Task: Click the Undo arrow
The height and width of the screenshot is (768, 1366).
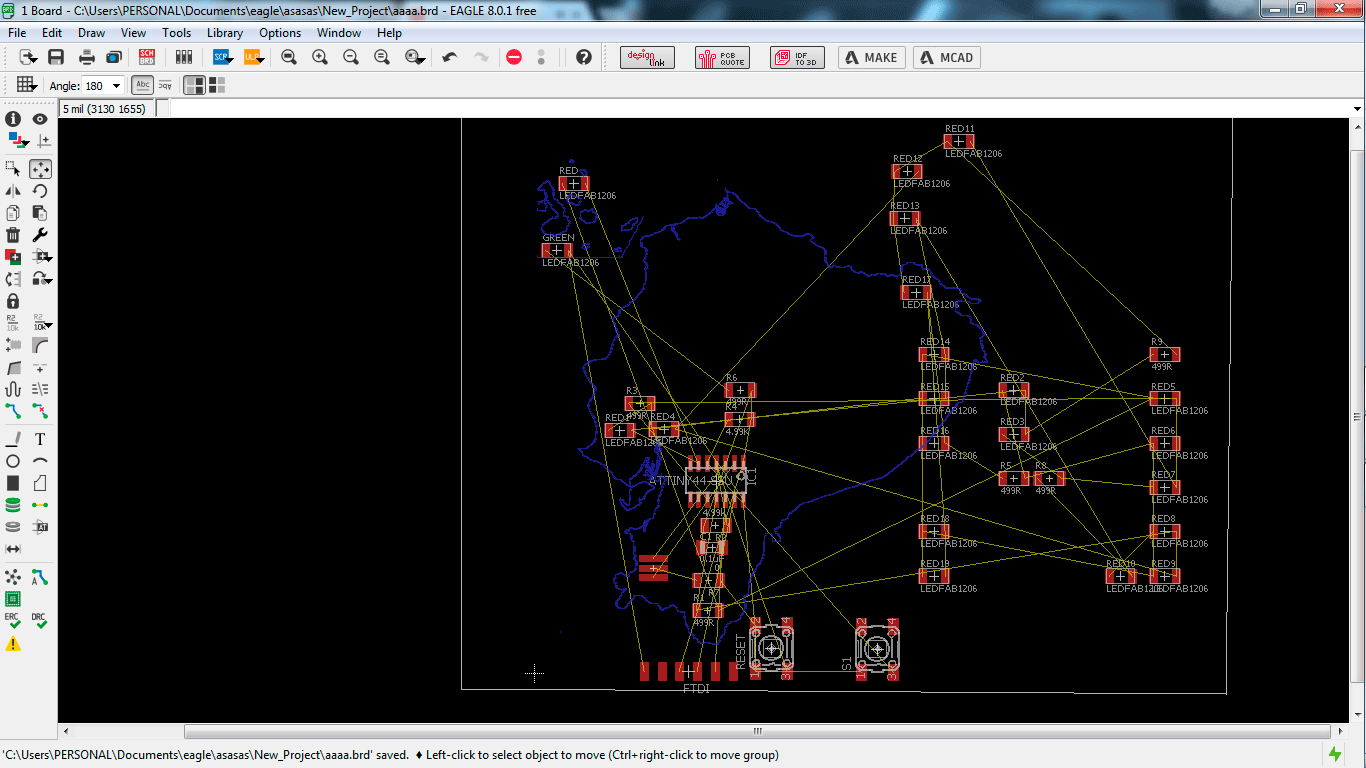Action: tap(450, 57)
